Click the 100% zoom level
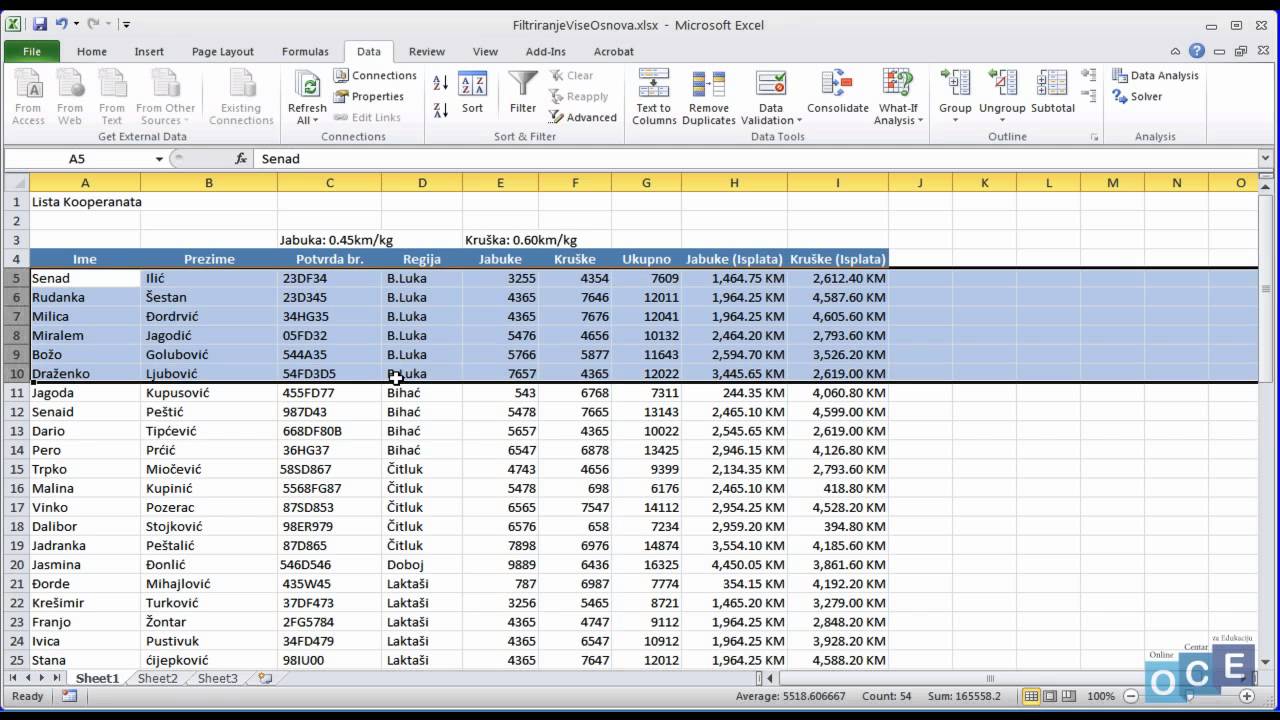 pos(1100,696)
